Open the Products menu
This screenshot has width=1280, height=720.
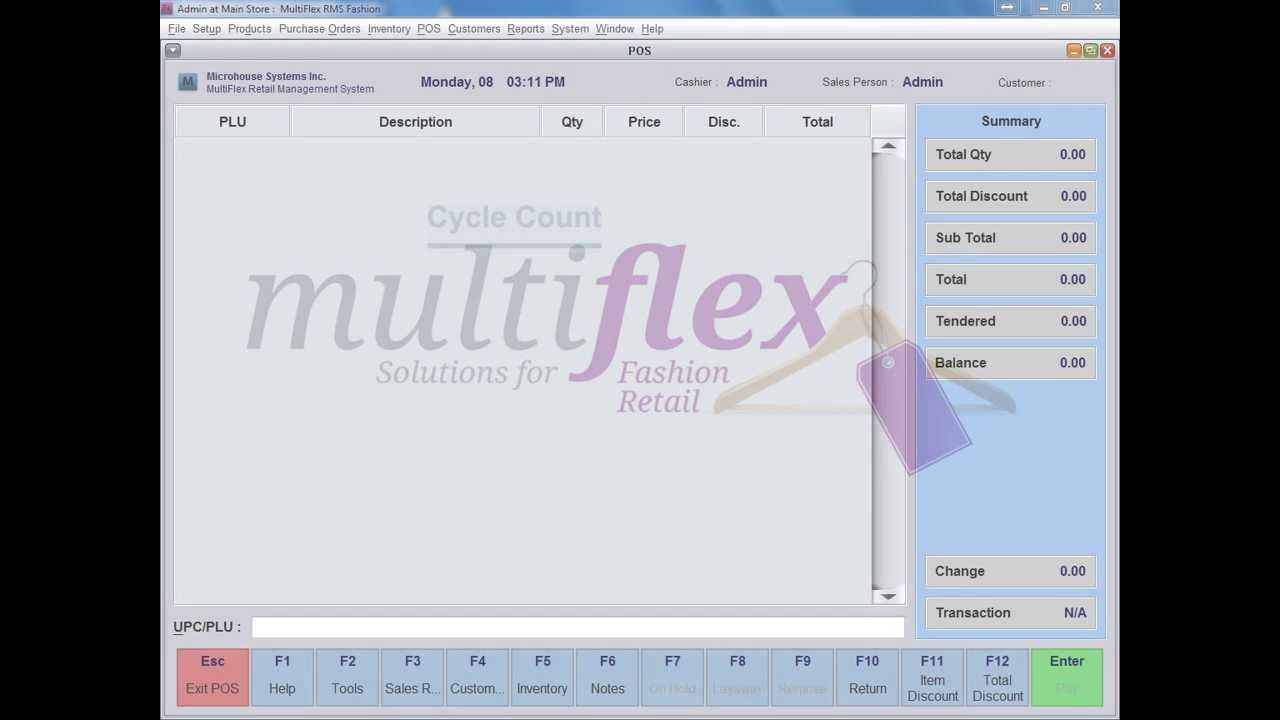tap(249, 29)
